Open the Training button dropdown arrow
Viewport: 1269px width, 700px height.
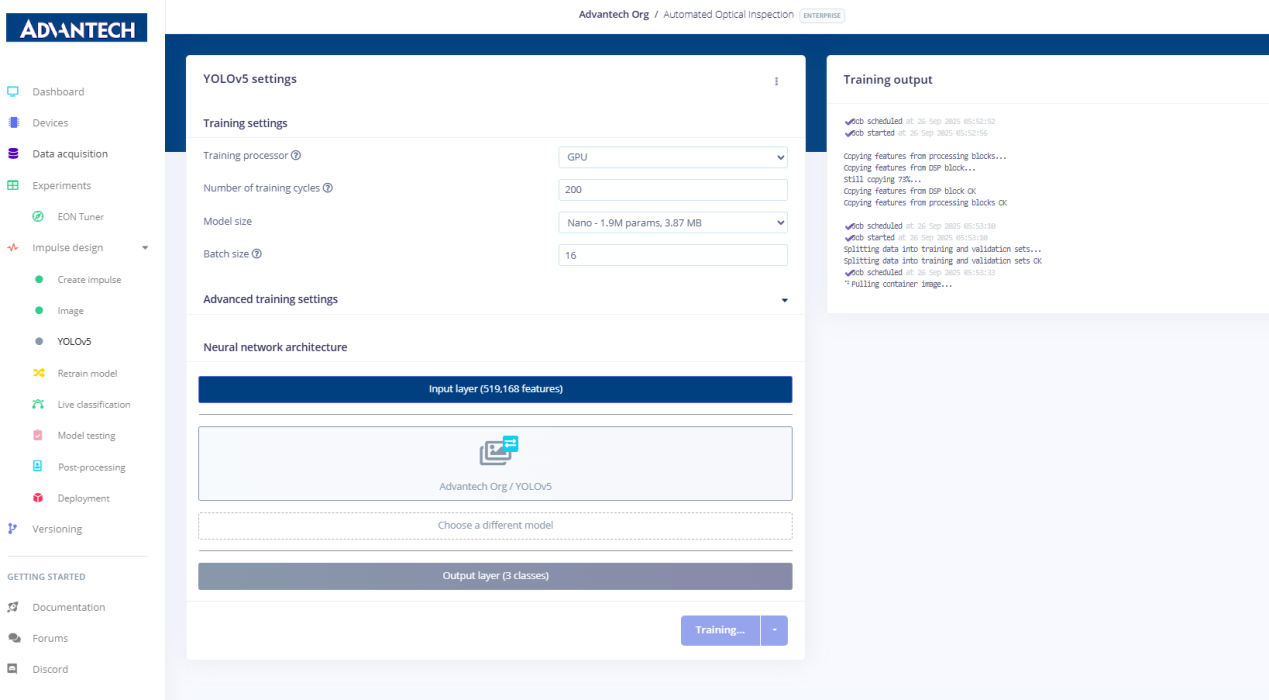(x=774, y=630)
